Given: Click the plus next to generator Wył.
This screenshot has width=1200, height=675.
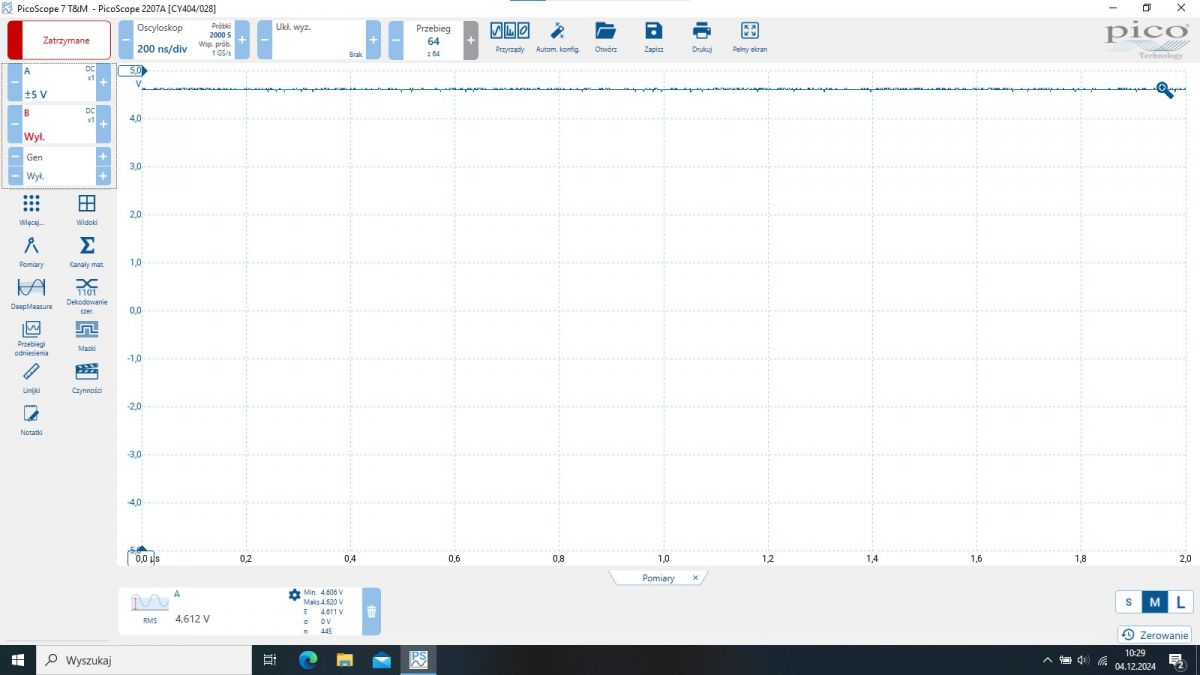Looking at the screenshot, I should coord(103,176).
